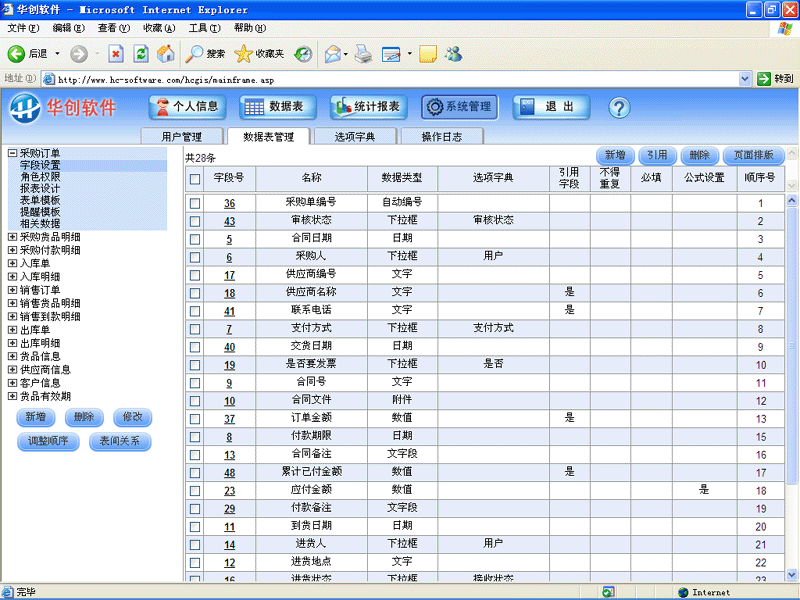Click the Print icon in toolbar

[x=362, y=54]
